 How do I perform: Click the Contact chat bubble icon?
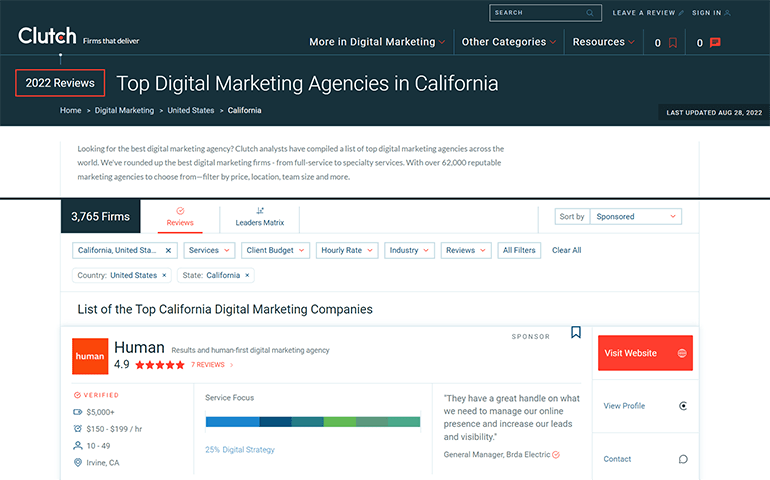pyautogui.click(x=683, y=459)
